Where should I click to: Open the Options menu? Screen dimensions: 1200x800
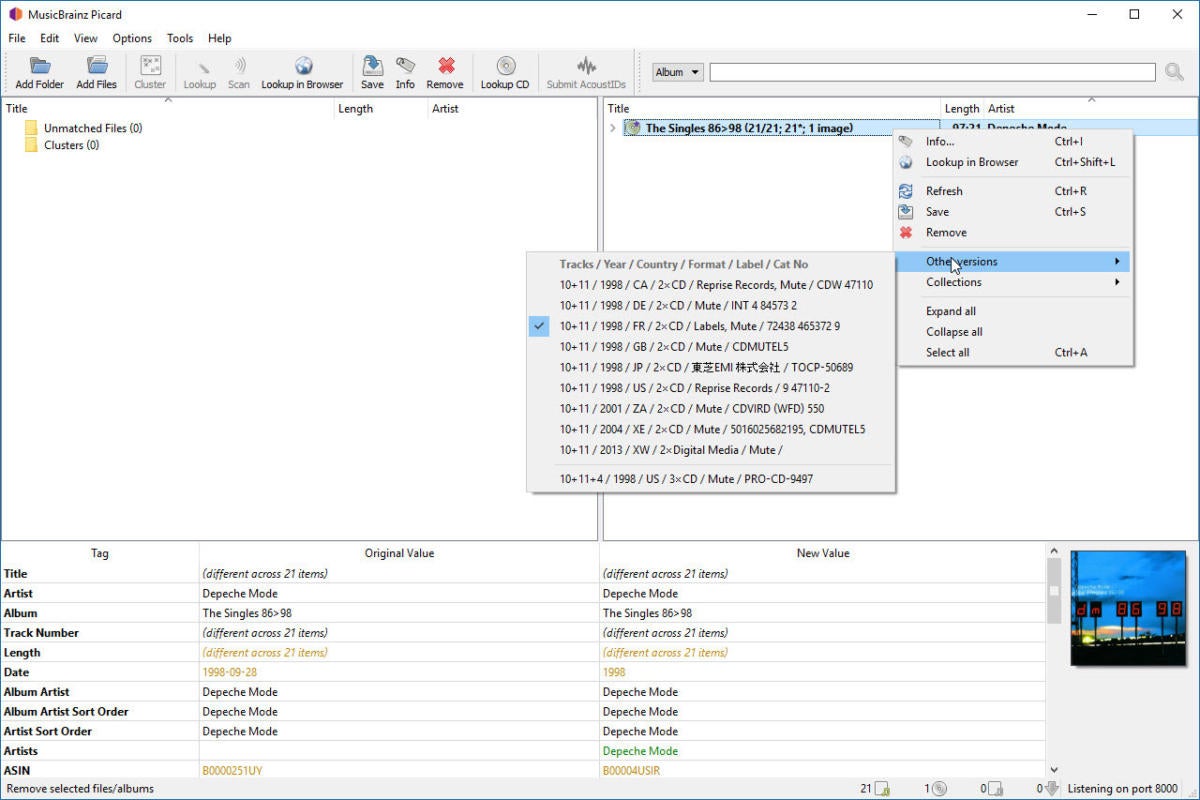[132, 38]
